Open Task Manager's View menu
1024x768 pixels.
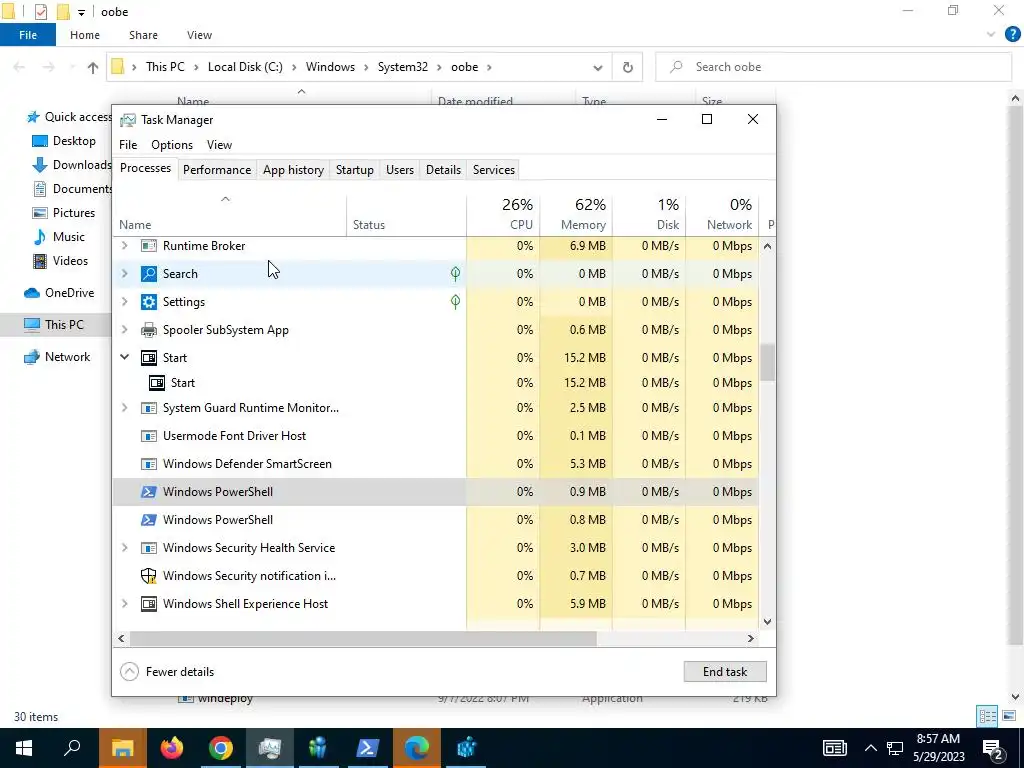click(219, 145)
